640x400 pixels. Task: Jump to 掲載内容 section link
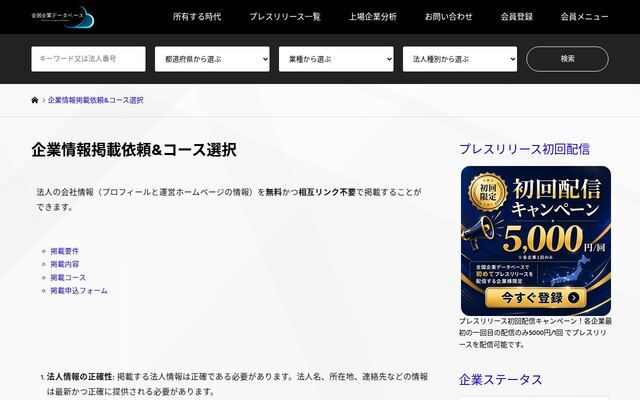click(x=64, y=264)
